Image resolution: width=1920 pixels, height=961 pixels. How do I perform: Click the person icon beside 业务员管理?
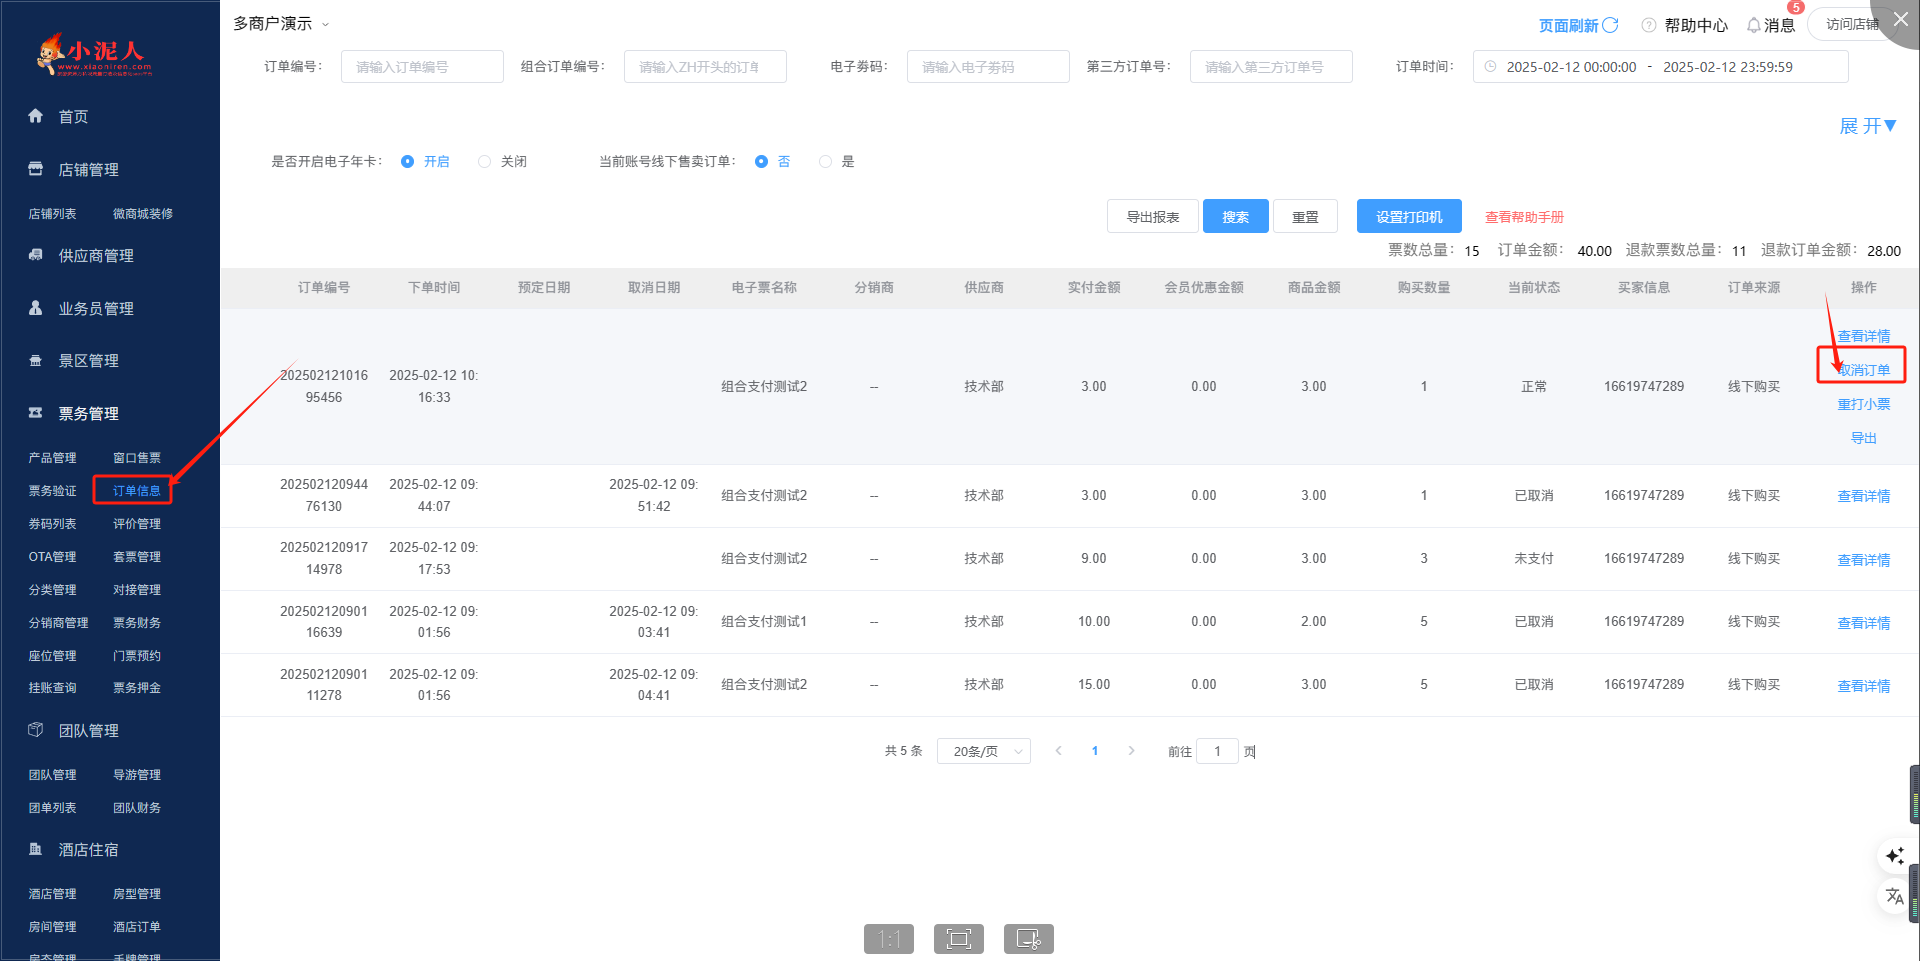pos(36,308)
